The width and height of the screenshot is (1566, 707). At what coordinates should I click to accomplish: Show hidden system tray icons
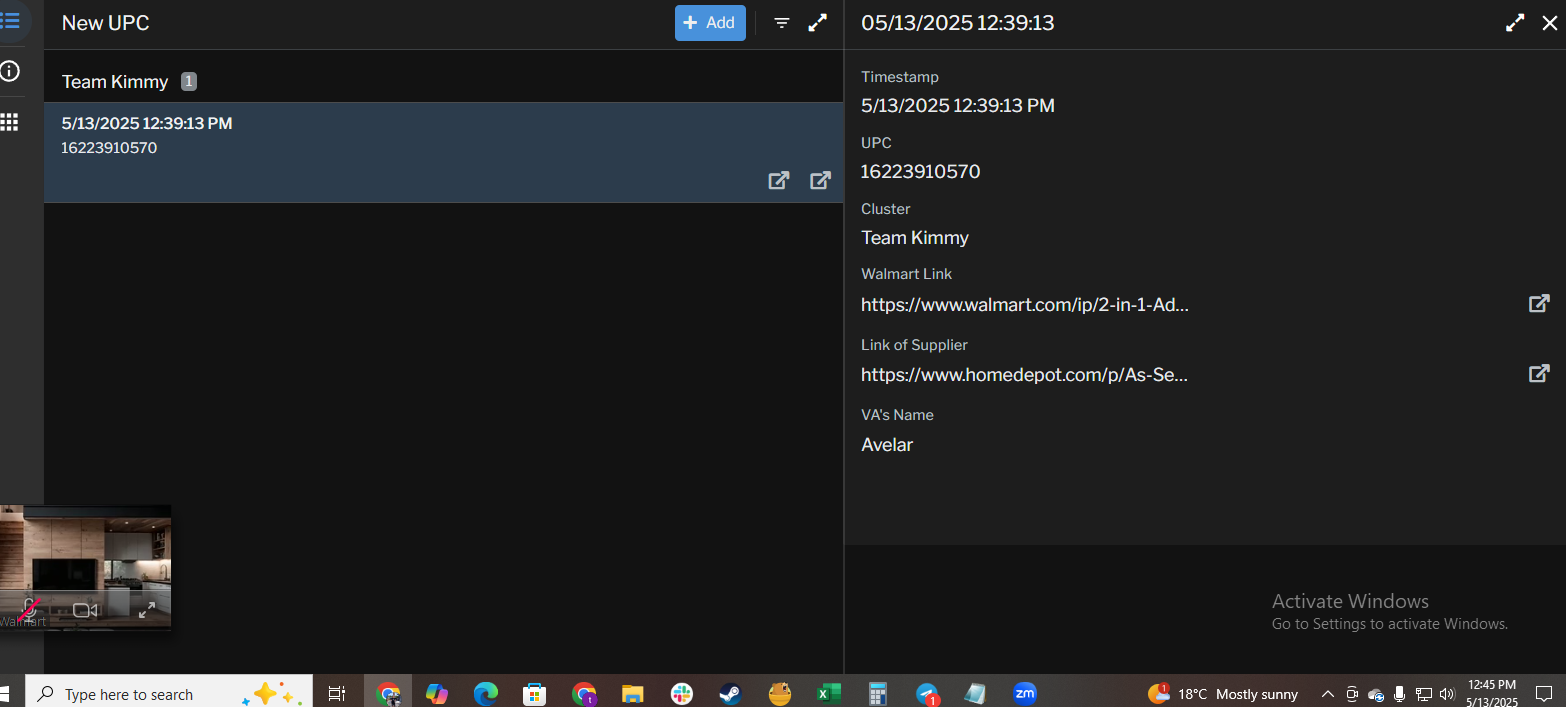click(1327, 694)
